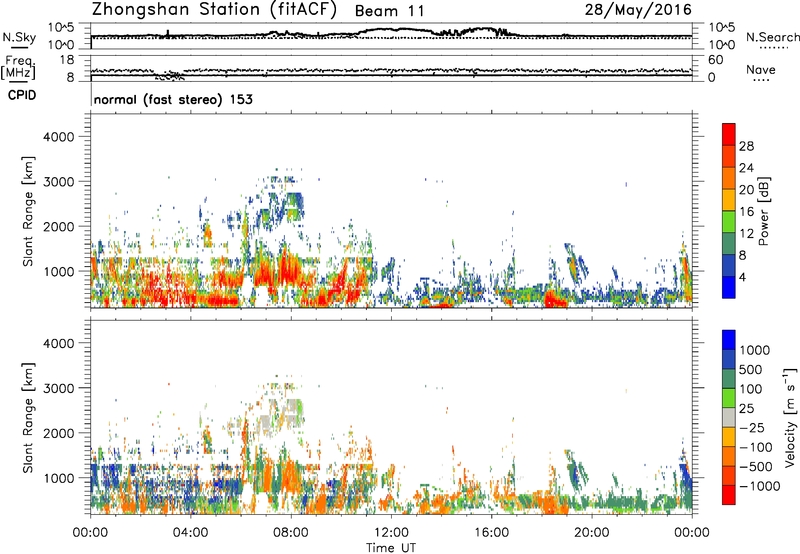Click the '08:00' time axis tick label
Screen dimensions: 800x554
[291, 533]
